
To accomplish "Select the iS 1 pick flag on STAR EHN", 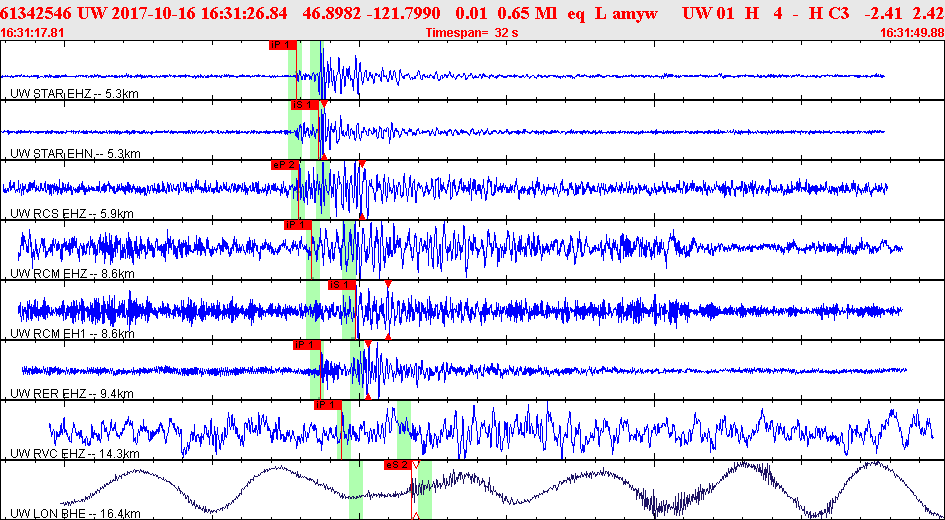I will (x=304, y=105).
